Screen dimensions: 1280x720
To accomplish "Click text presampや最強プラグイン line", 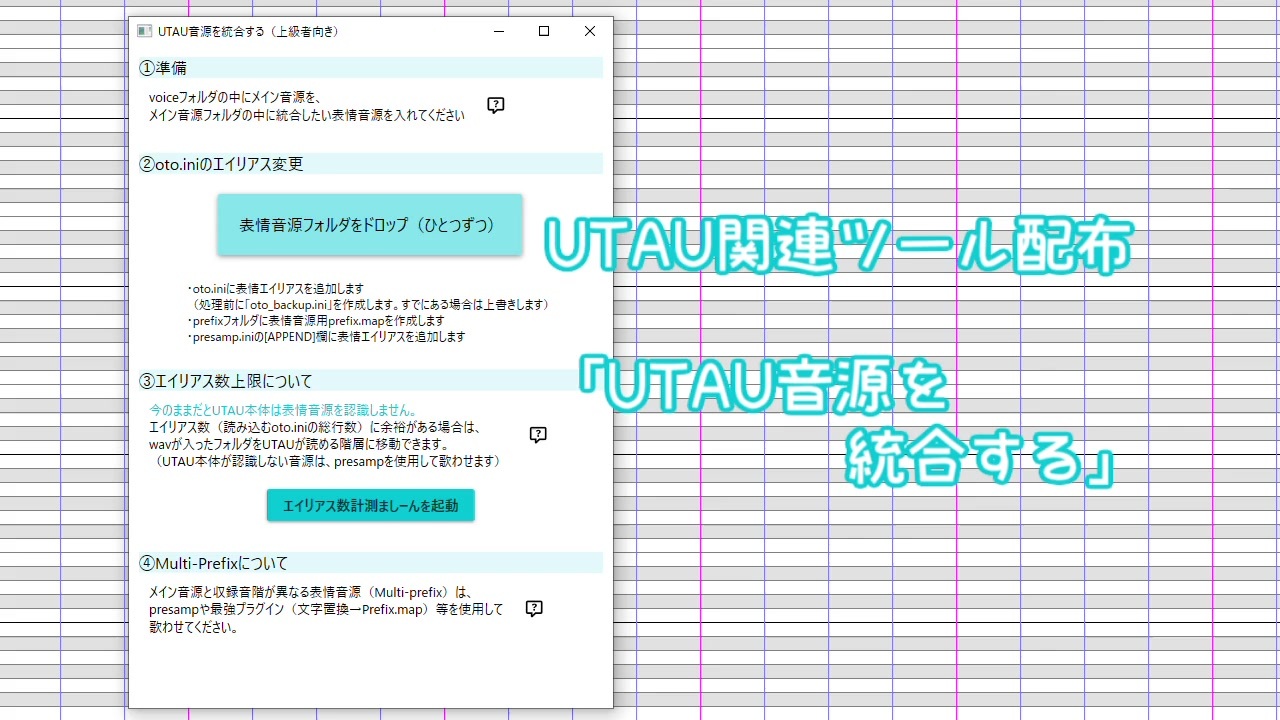I will click(327, 609).
